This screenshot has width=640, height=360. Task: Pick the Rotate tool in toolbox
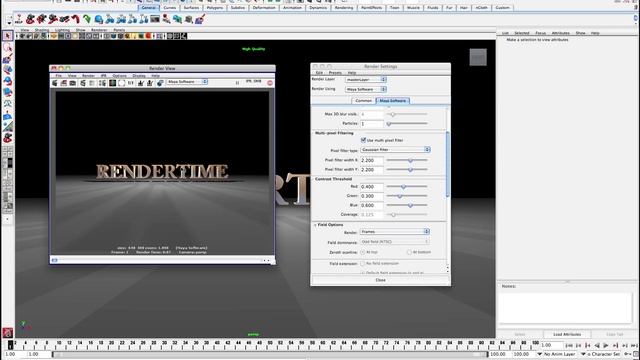coord(7,81)
